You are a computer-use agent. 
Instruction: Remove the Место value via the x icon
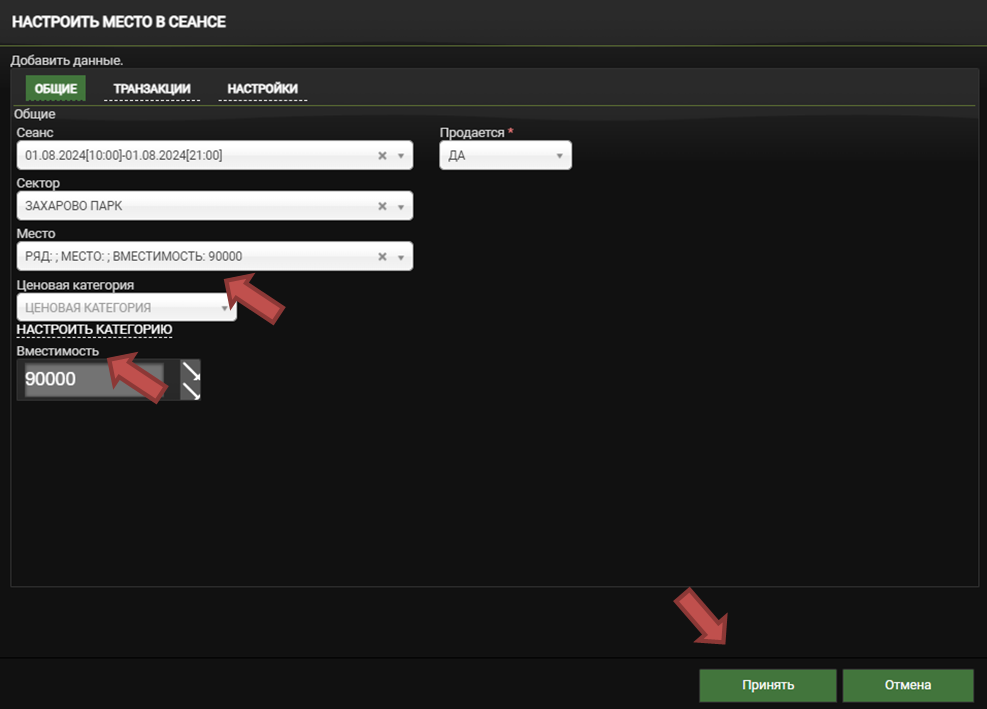point(381,257)
